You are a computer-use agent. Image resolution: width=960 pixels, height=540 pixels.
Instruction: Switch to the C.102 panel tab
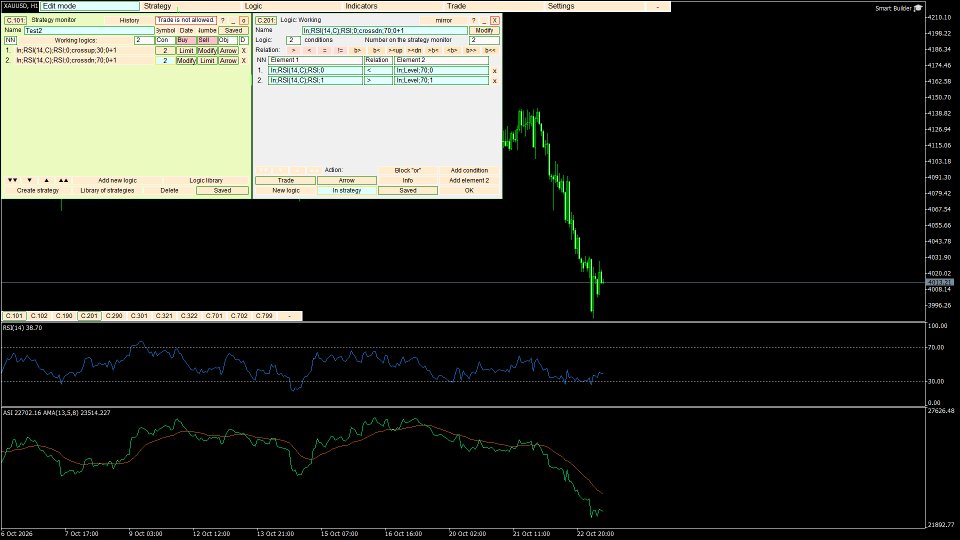point(39,316)
